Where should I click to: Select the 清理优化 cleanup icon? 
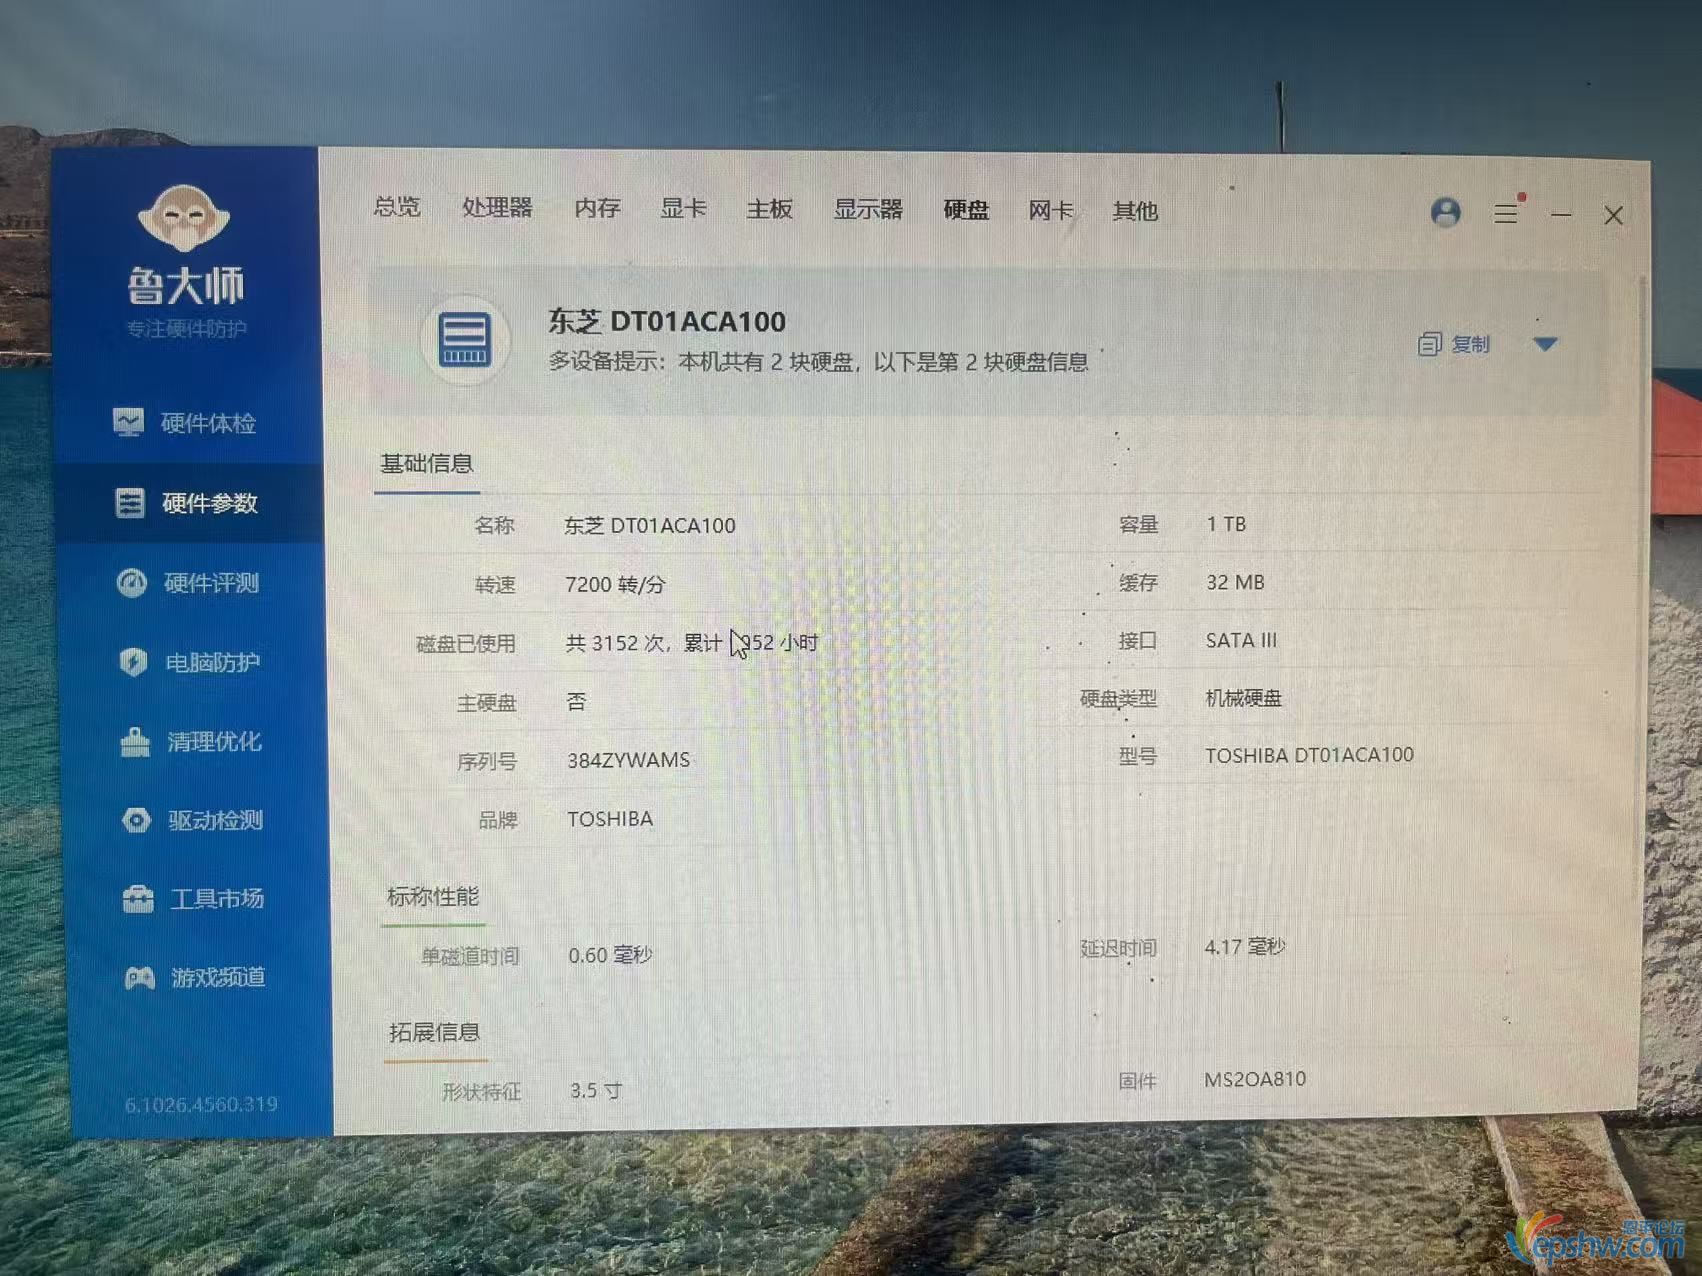[135, 742]
